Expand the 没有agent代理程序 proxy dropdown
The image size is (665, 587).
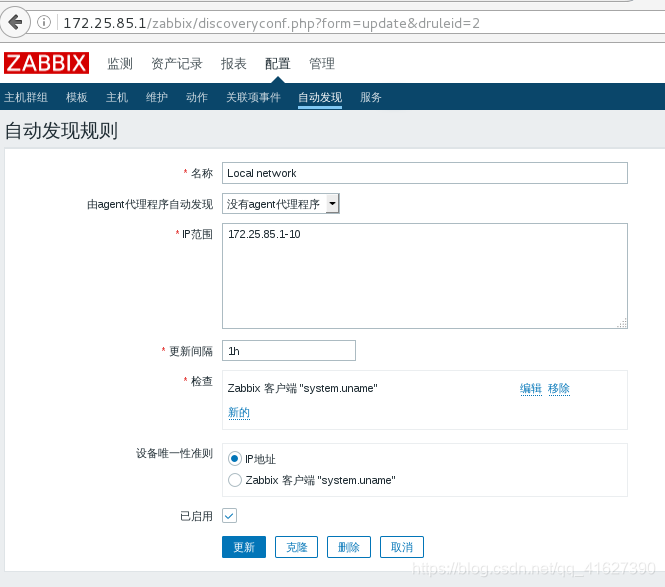pos(280,204)
